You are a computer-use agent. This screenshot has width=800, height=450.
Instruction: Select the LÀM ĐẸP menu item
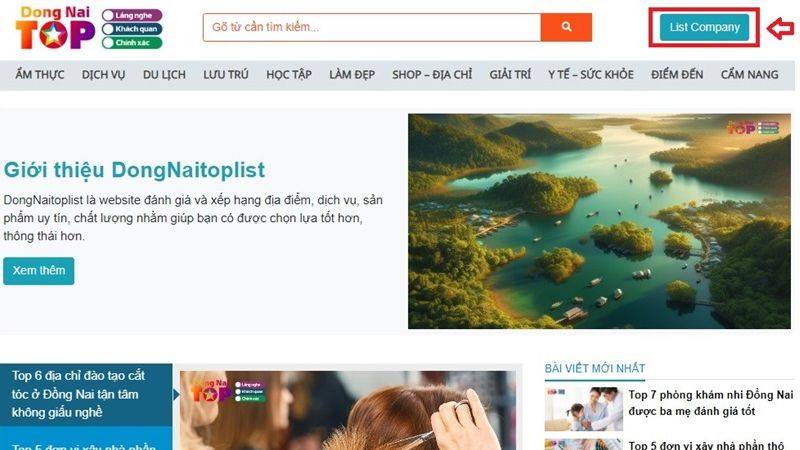click(352, 74)
